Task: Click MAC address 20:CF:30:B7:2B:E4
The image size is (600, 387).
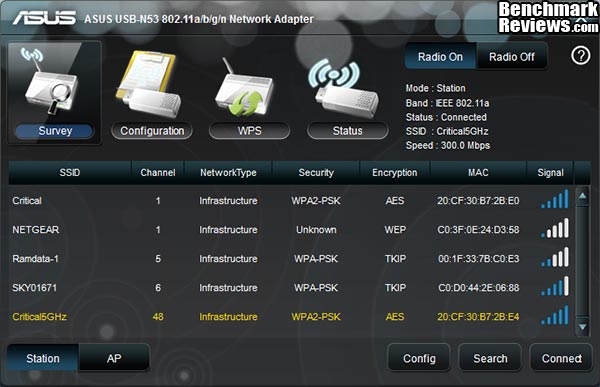Action: coord(478,317)
